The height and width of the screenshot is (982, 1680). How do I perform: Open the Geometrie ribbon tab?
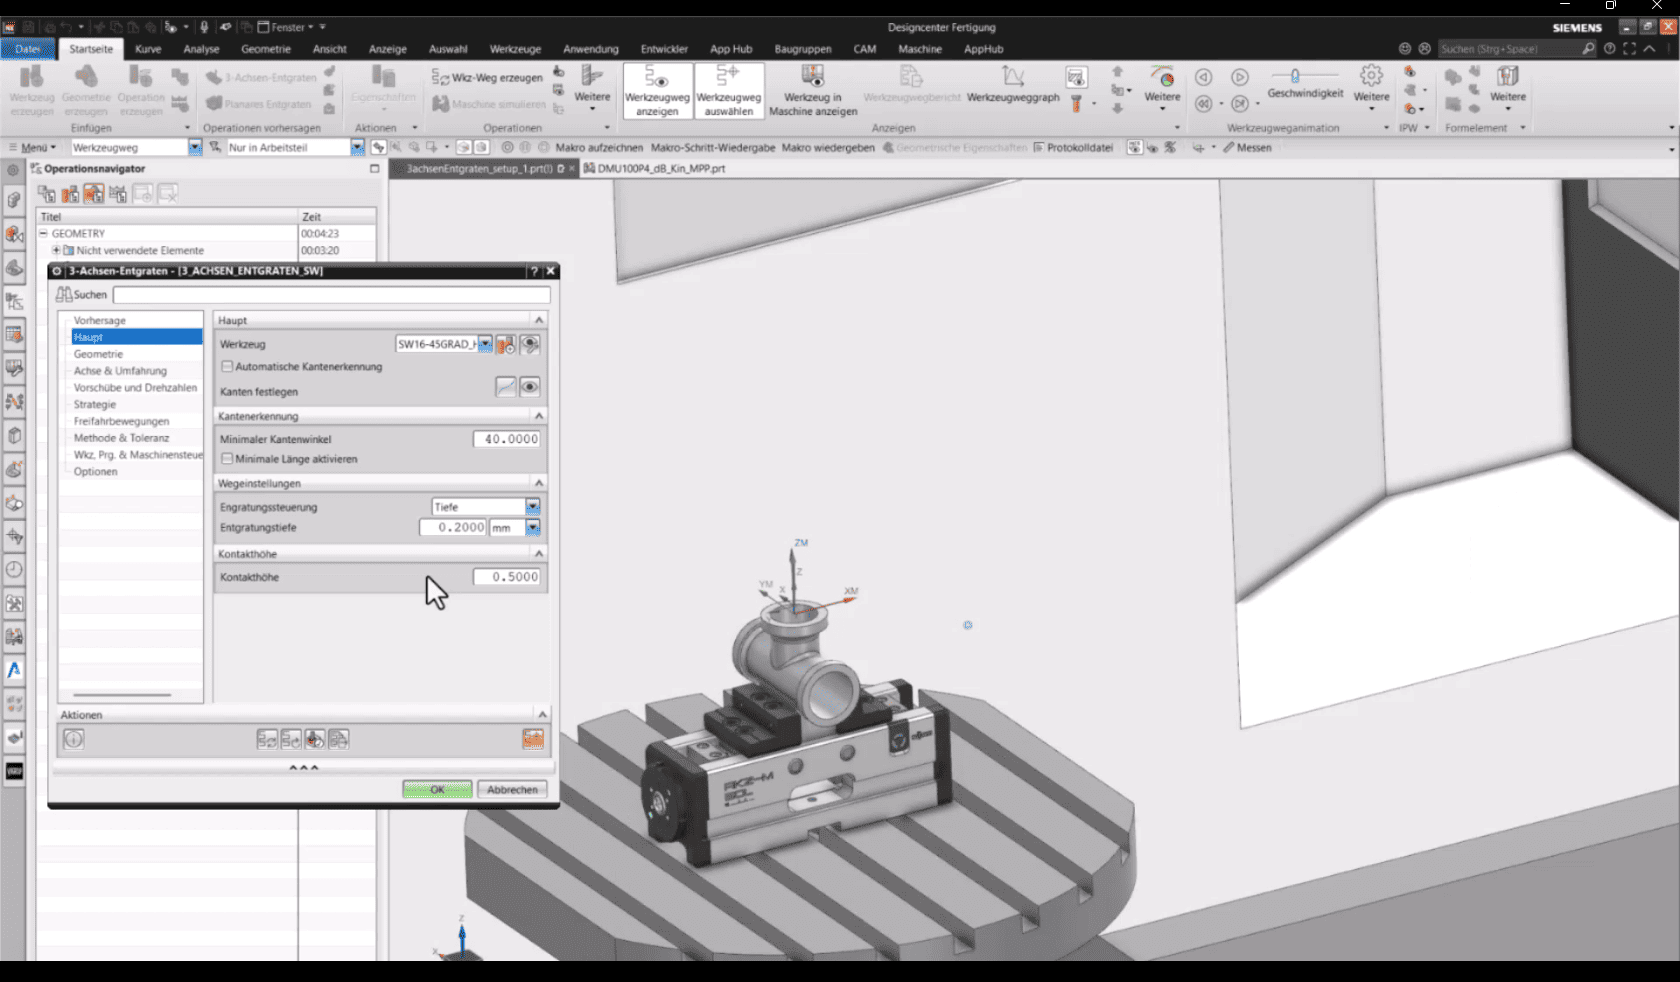point(265,49)
